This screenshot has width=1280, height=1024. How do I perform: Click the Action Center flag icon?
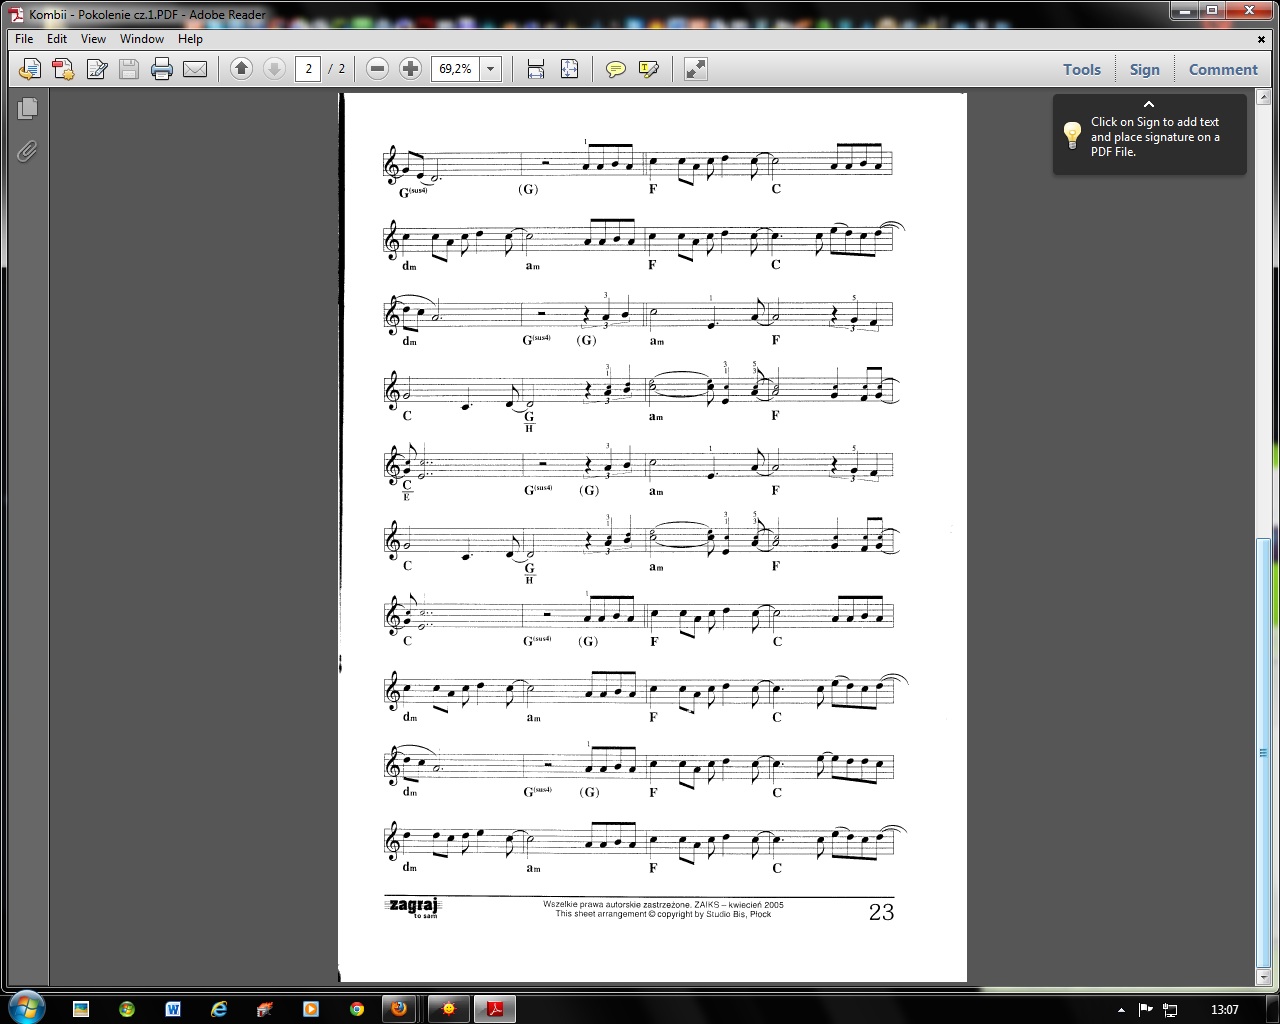(x=1146, y=1010)
